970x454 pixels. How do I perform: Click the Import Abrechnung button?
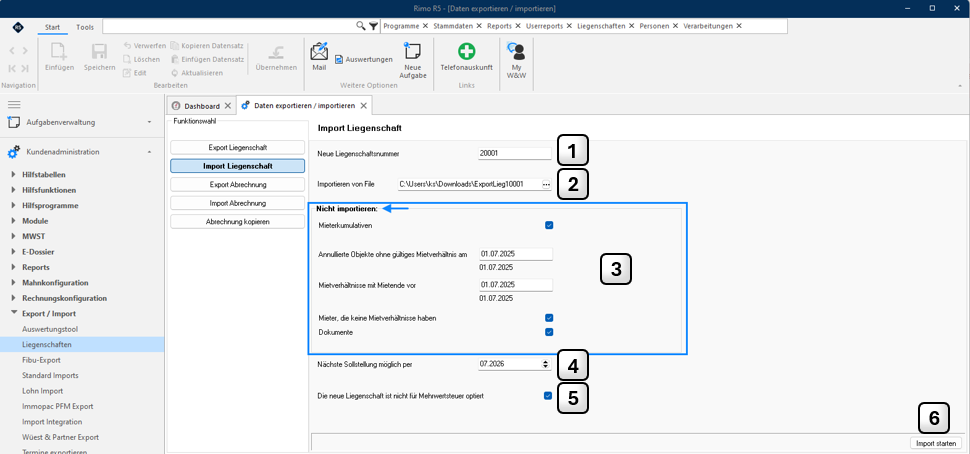coord(238,203)
